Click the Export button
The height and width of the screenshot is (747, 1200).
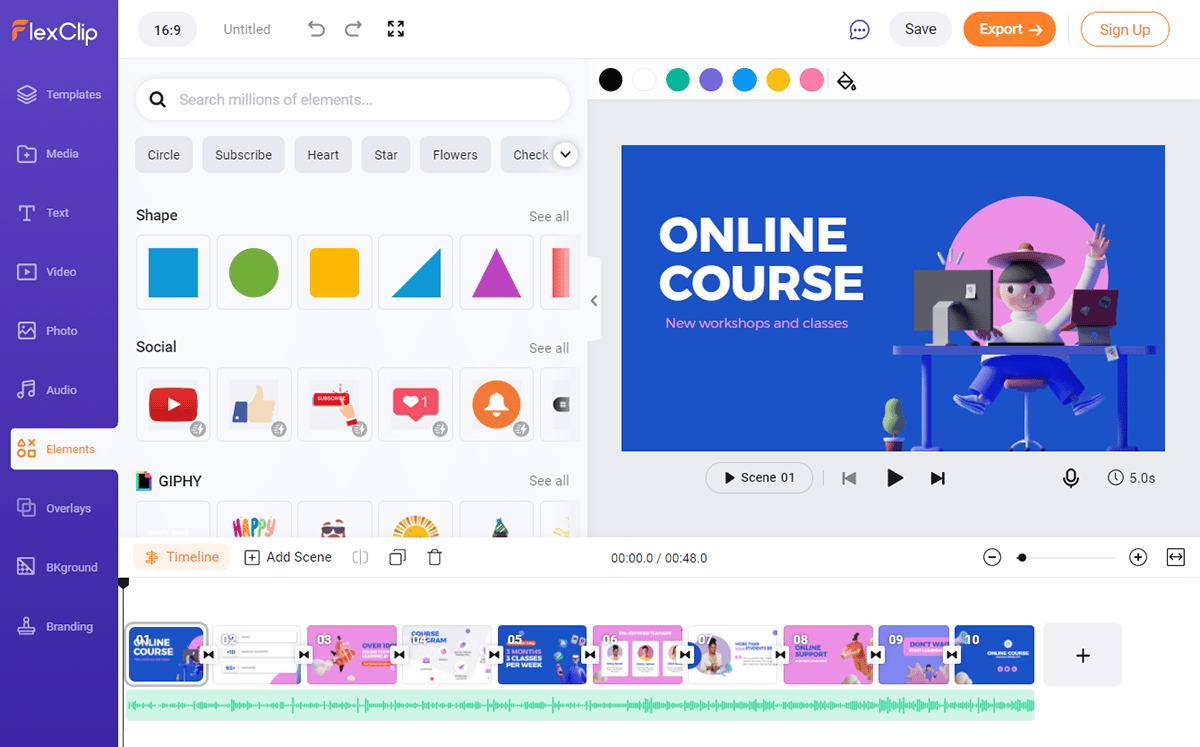[x=1009, y=29]
